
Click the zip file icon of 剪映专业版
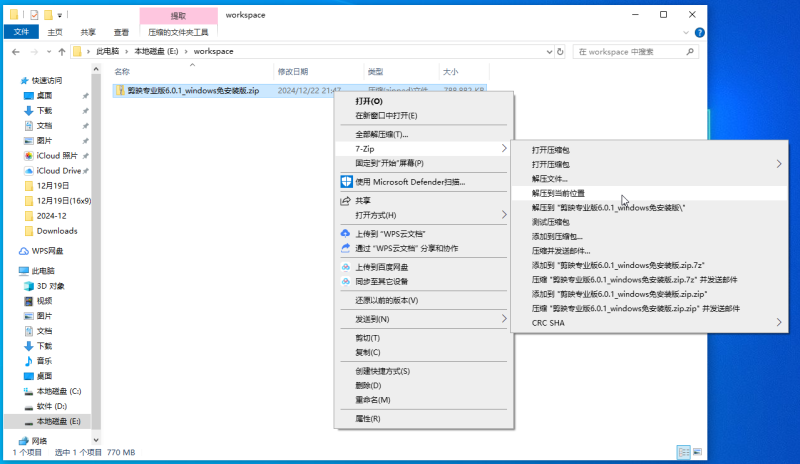click(x=120, y=90)
